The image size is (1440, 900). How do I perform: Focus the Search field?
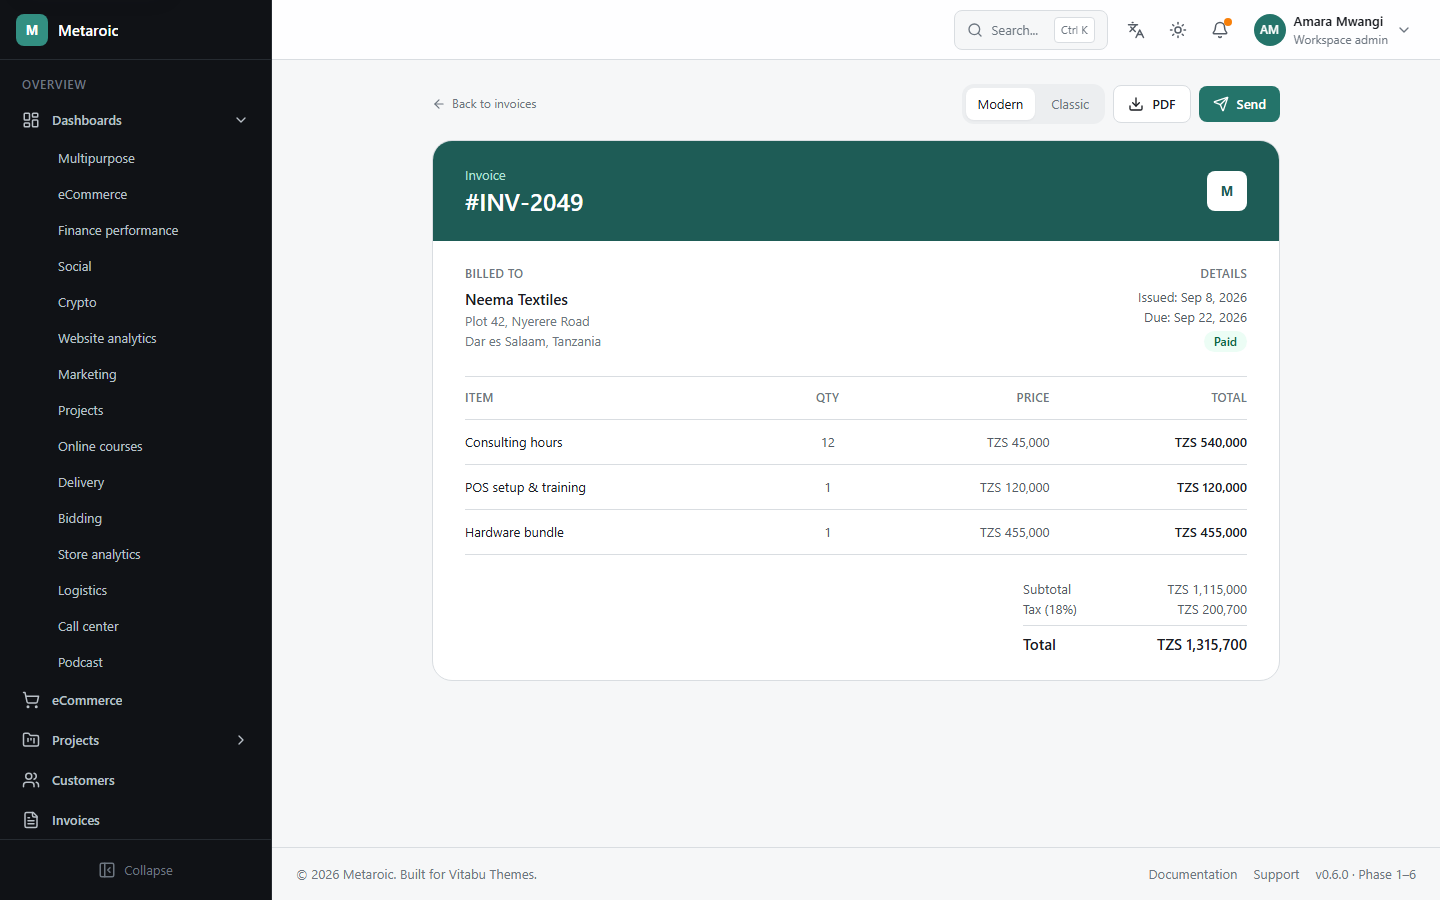(x=1031, y=30)
